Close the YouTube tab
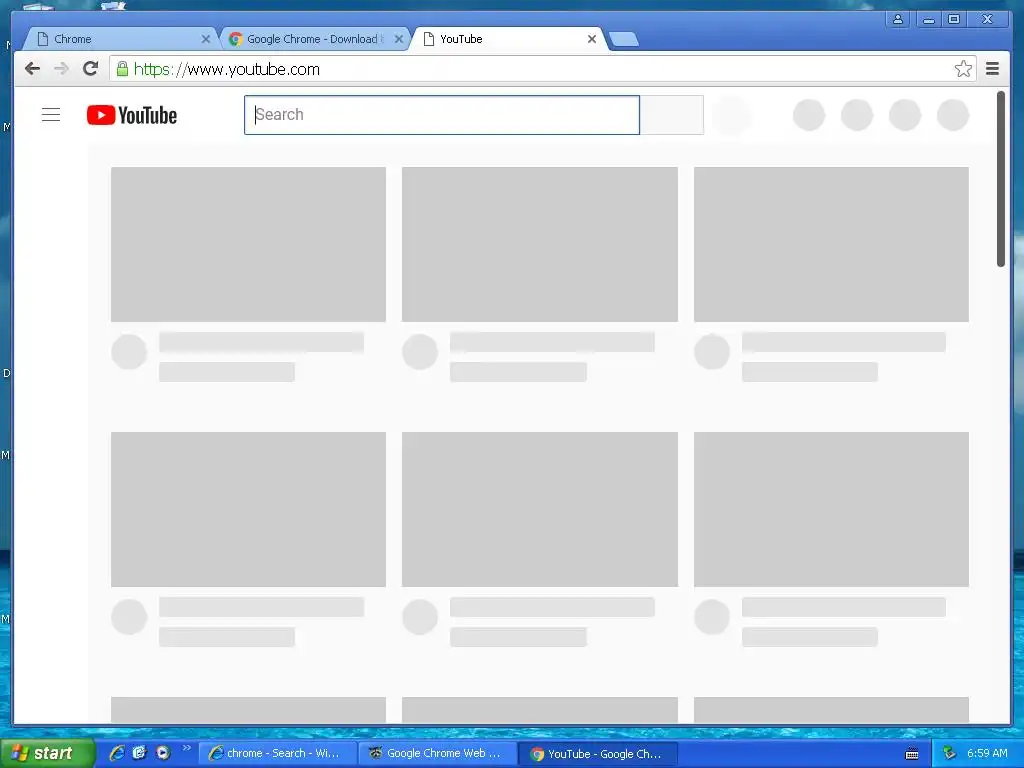Viewport: 1024px width, 768px height. [592, 39]
